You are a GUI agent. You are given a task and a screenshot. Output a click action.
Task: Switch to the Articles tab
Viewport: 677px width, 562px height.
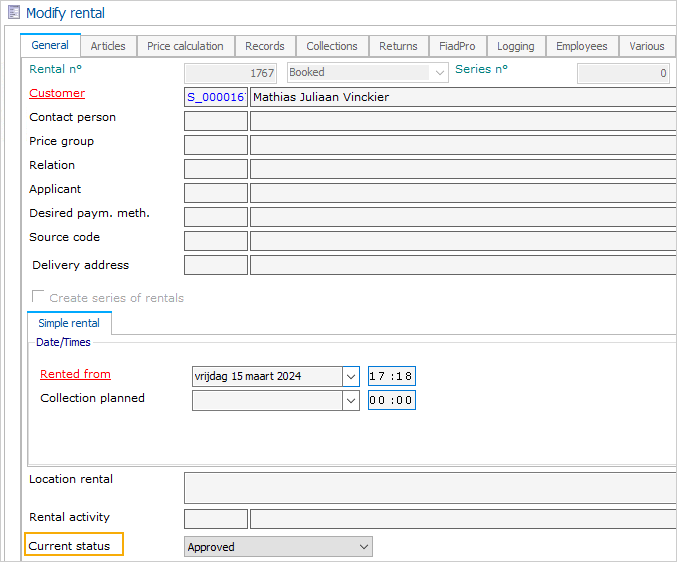[108, 46]
